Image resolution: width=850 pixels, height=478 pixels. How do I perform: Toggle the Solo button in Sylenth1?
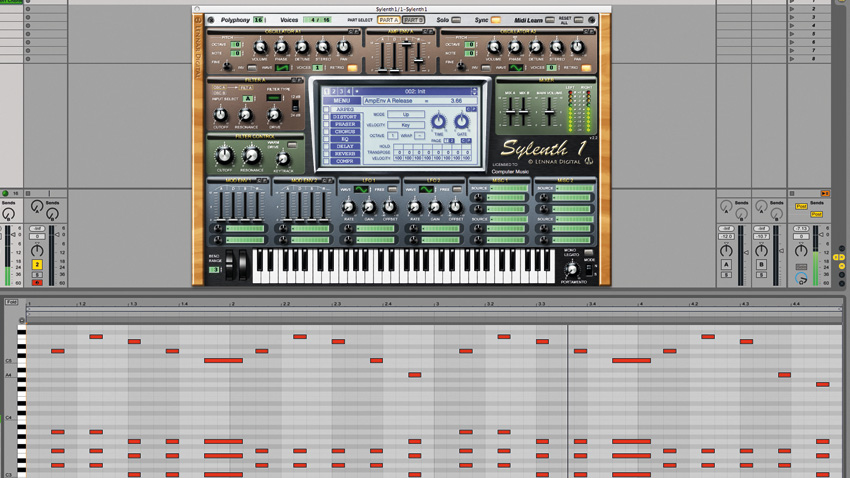click(x=456, y=20)
